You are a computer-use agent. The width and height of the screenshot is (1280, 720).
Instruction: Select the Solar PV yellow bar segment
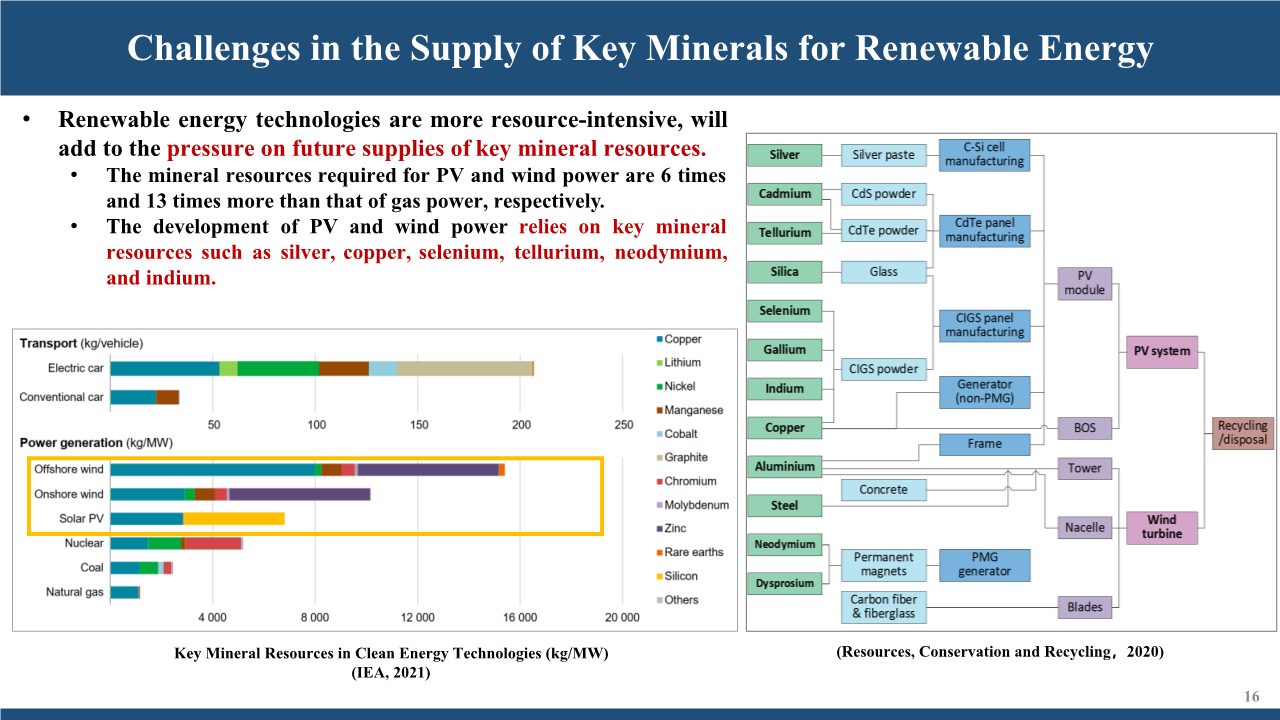coord(234,519)
